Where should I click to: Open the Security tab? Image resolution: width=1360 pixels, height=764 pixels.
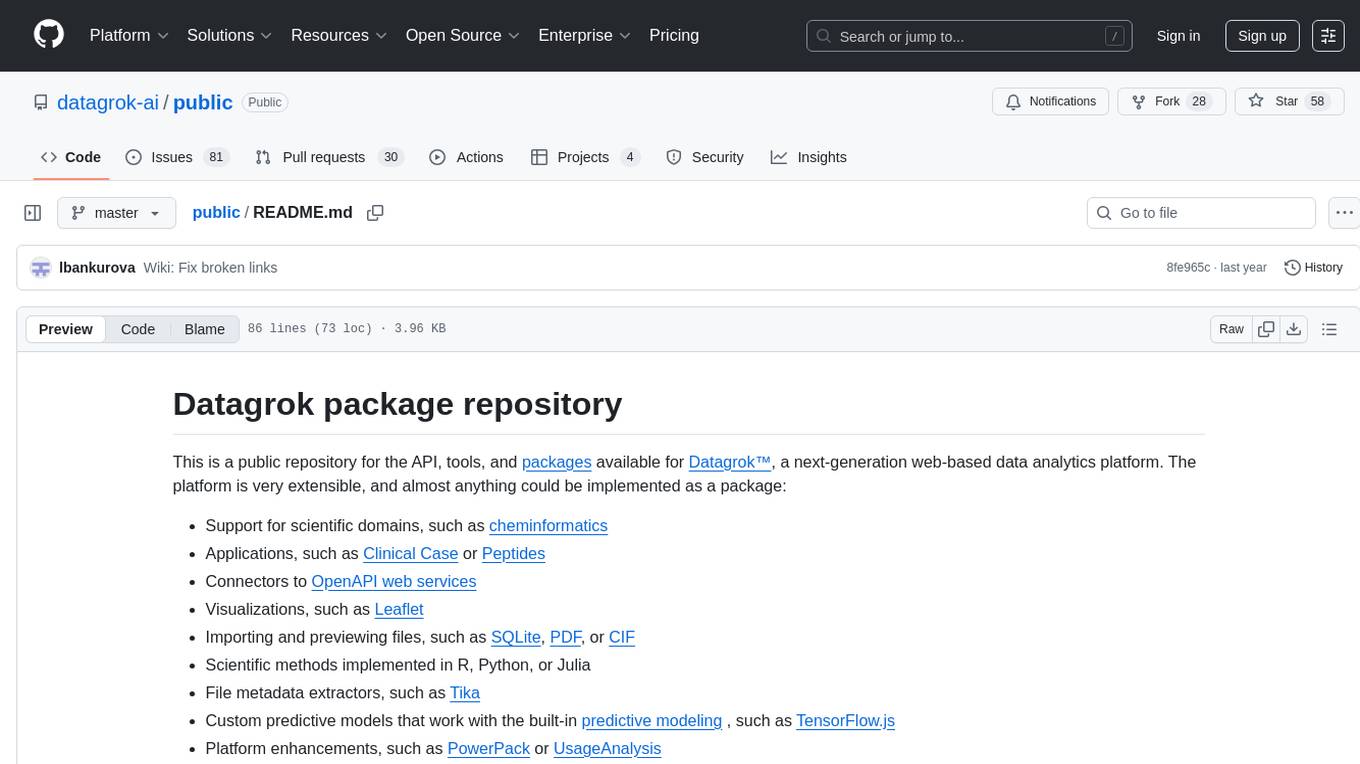705,157
